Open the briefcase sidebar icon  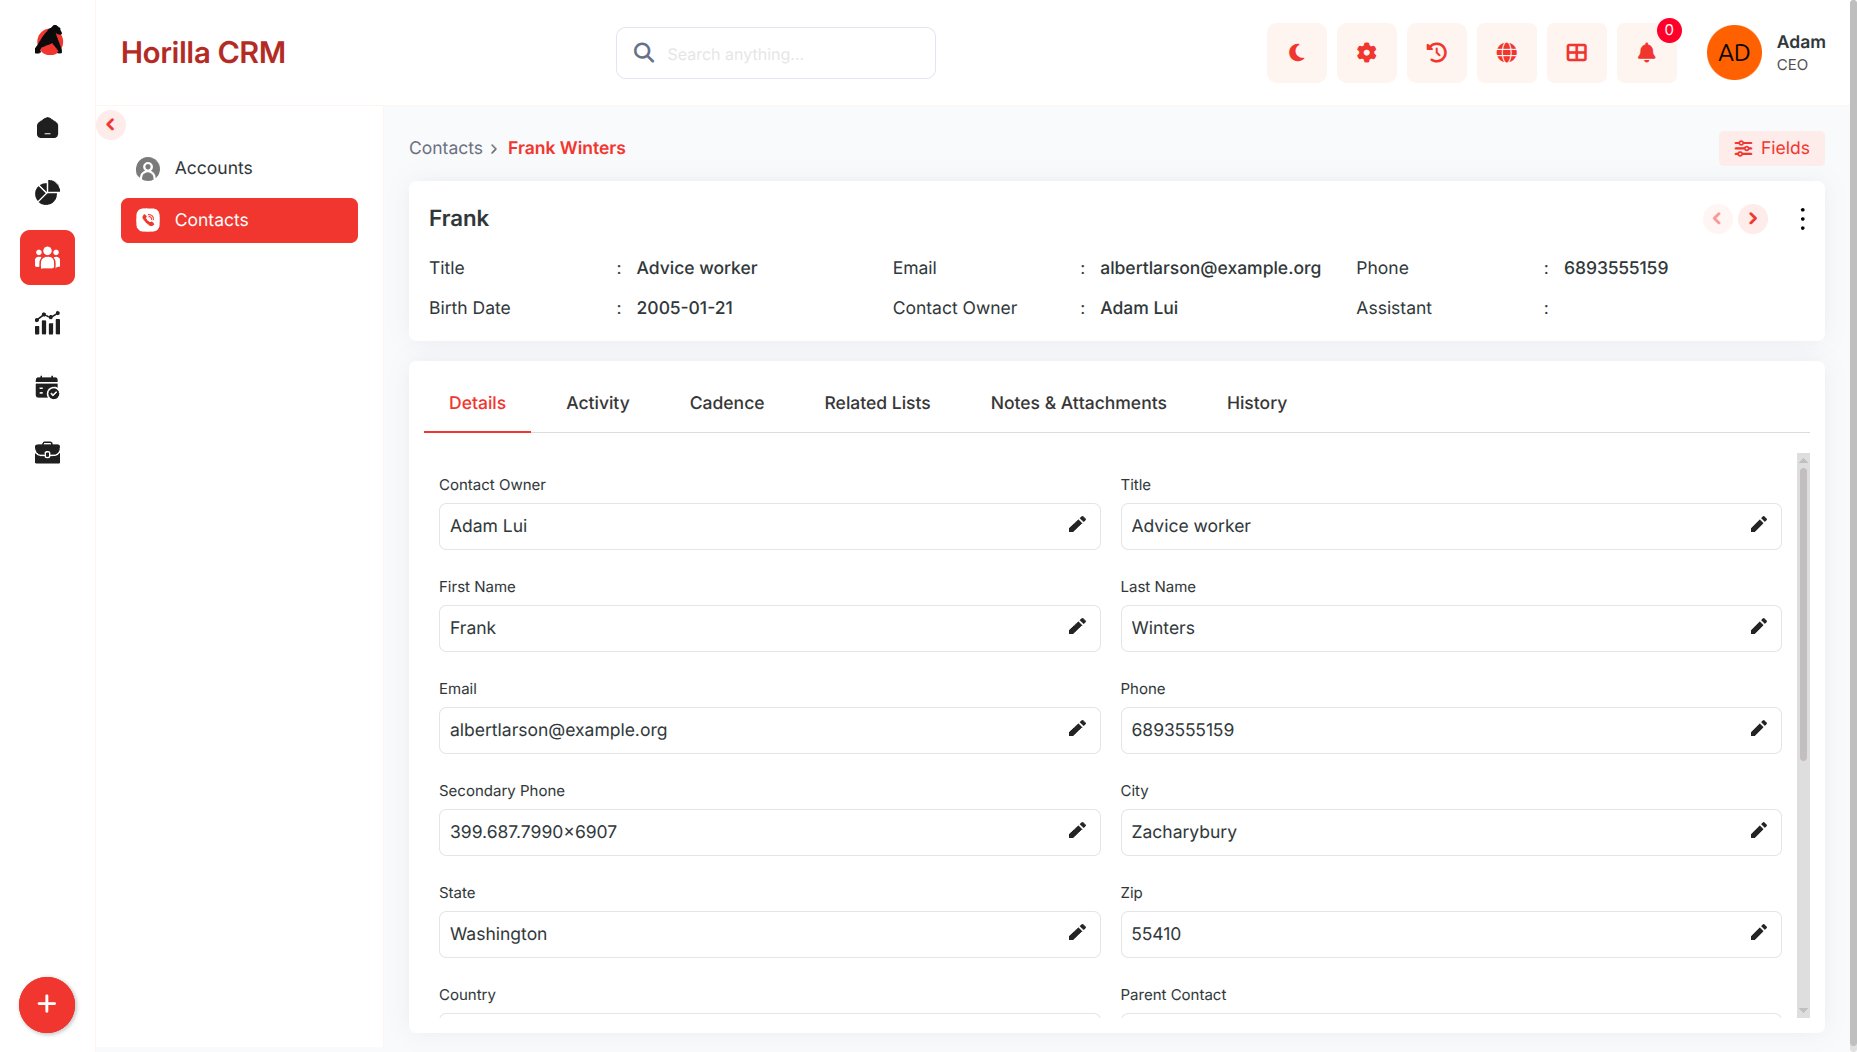point(47,453)
